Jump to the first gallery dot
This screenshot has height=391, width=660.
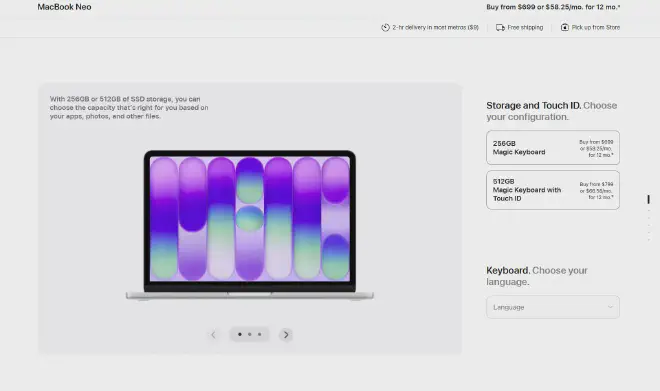(x=240, y=334)
